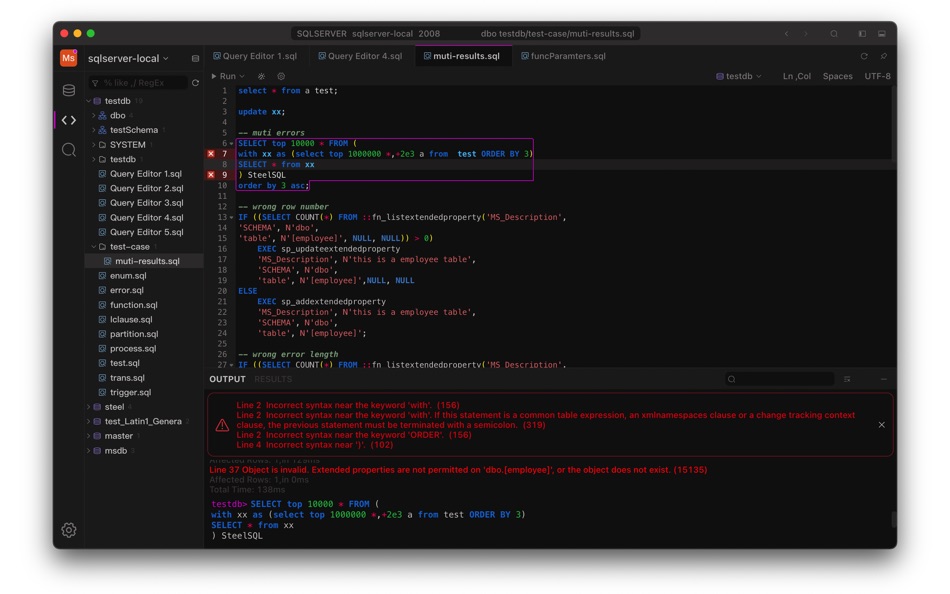Image resolution: width=950 pixels, height=594 pixels.
Task: Click the orange Ms SQL Server logo
Action: 68,58
